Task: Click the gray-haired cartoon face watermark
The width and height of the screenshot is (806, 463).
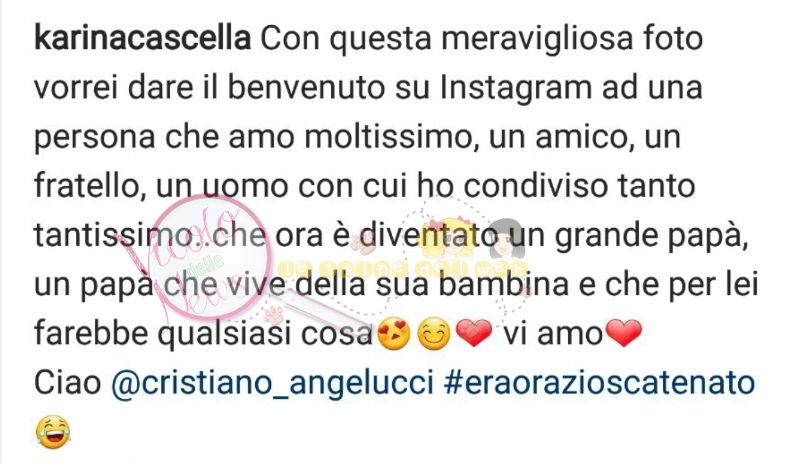Action: click(506, 239)
